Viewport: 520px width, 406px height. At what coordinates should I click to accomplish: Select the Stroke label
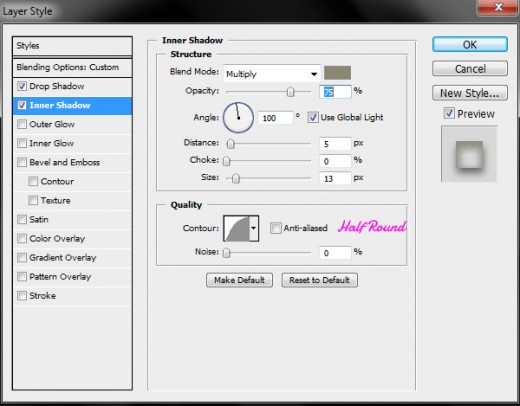click(42, 296)
